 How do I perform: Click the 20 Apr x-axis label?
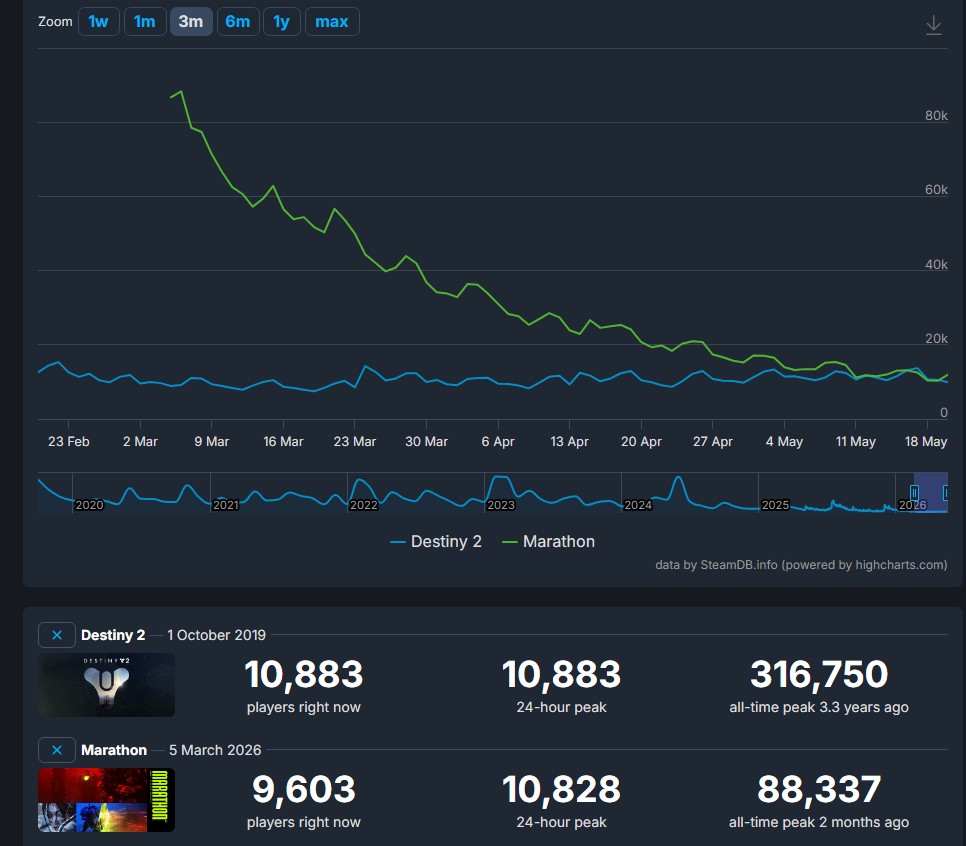(641, 442)
